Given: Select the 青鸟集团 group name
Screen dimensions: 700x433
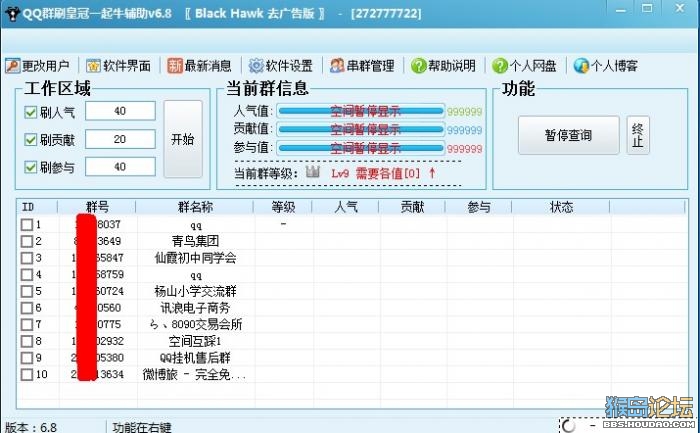Looking at the screenshot, I should [195, 241].
